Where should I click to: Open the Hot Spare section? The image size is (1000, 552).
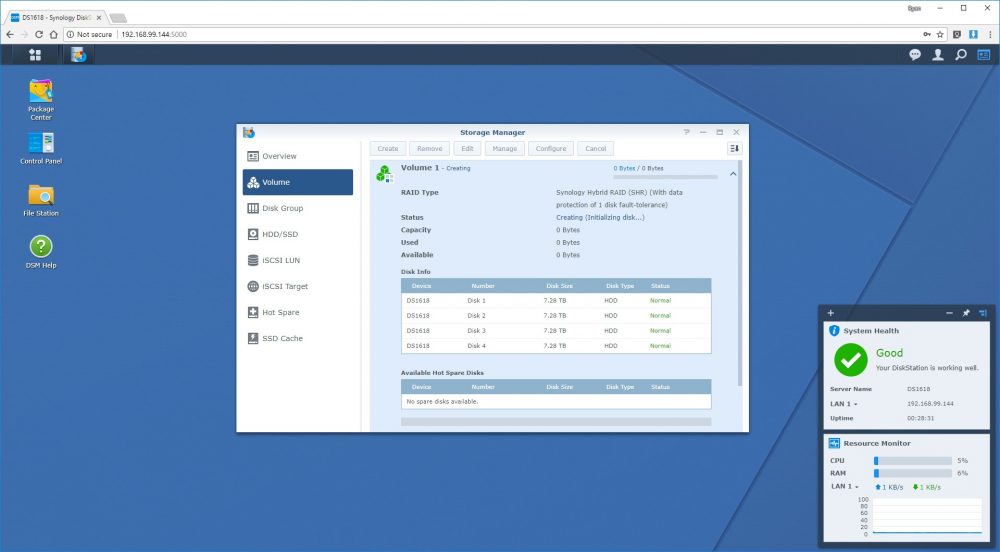click(x=298, y=312)
